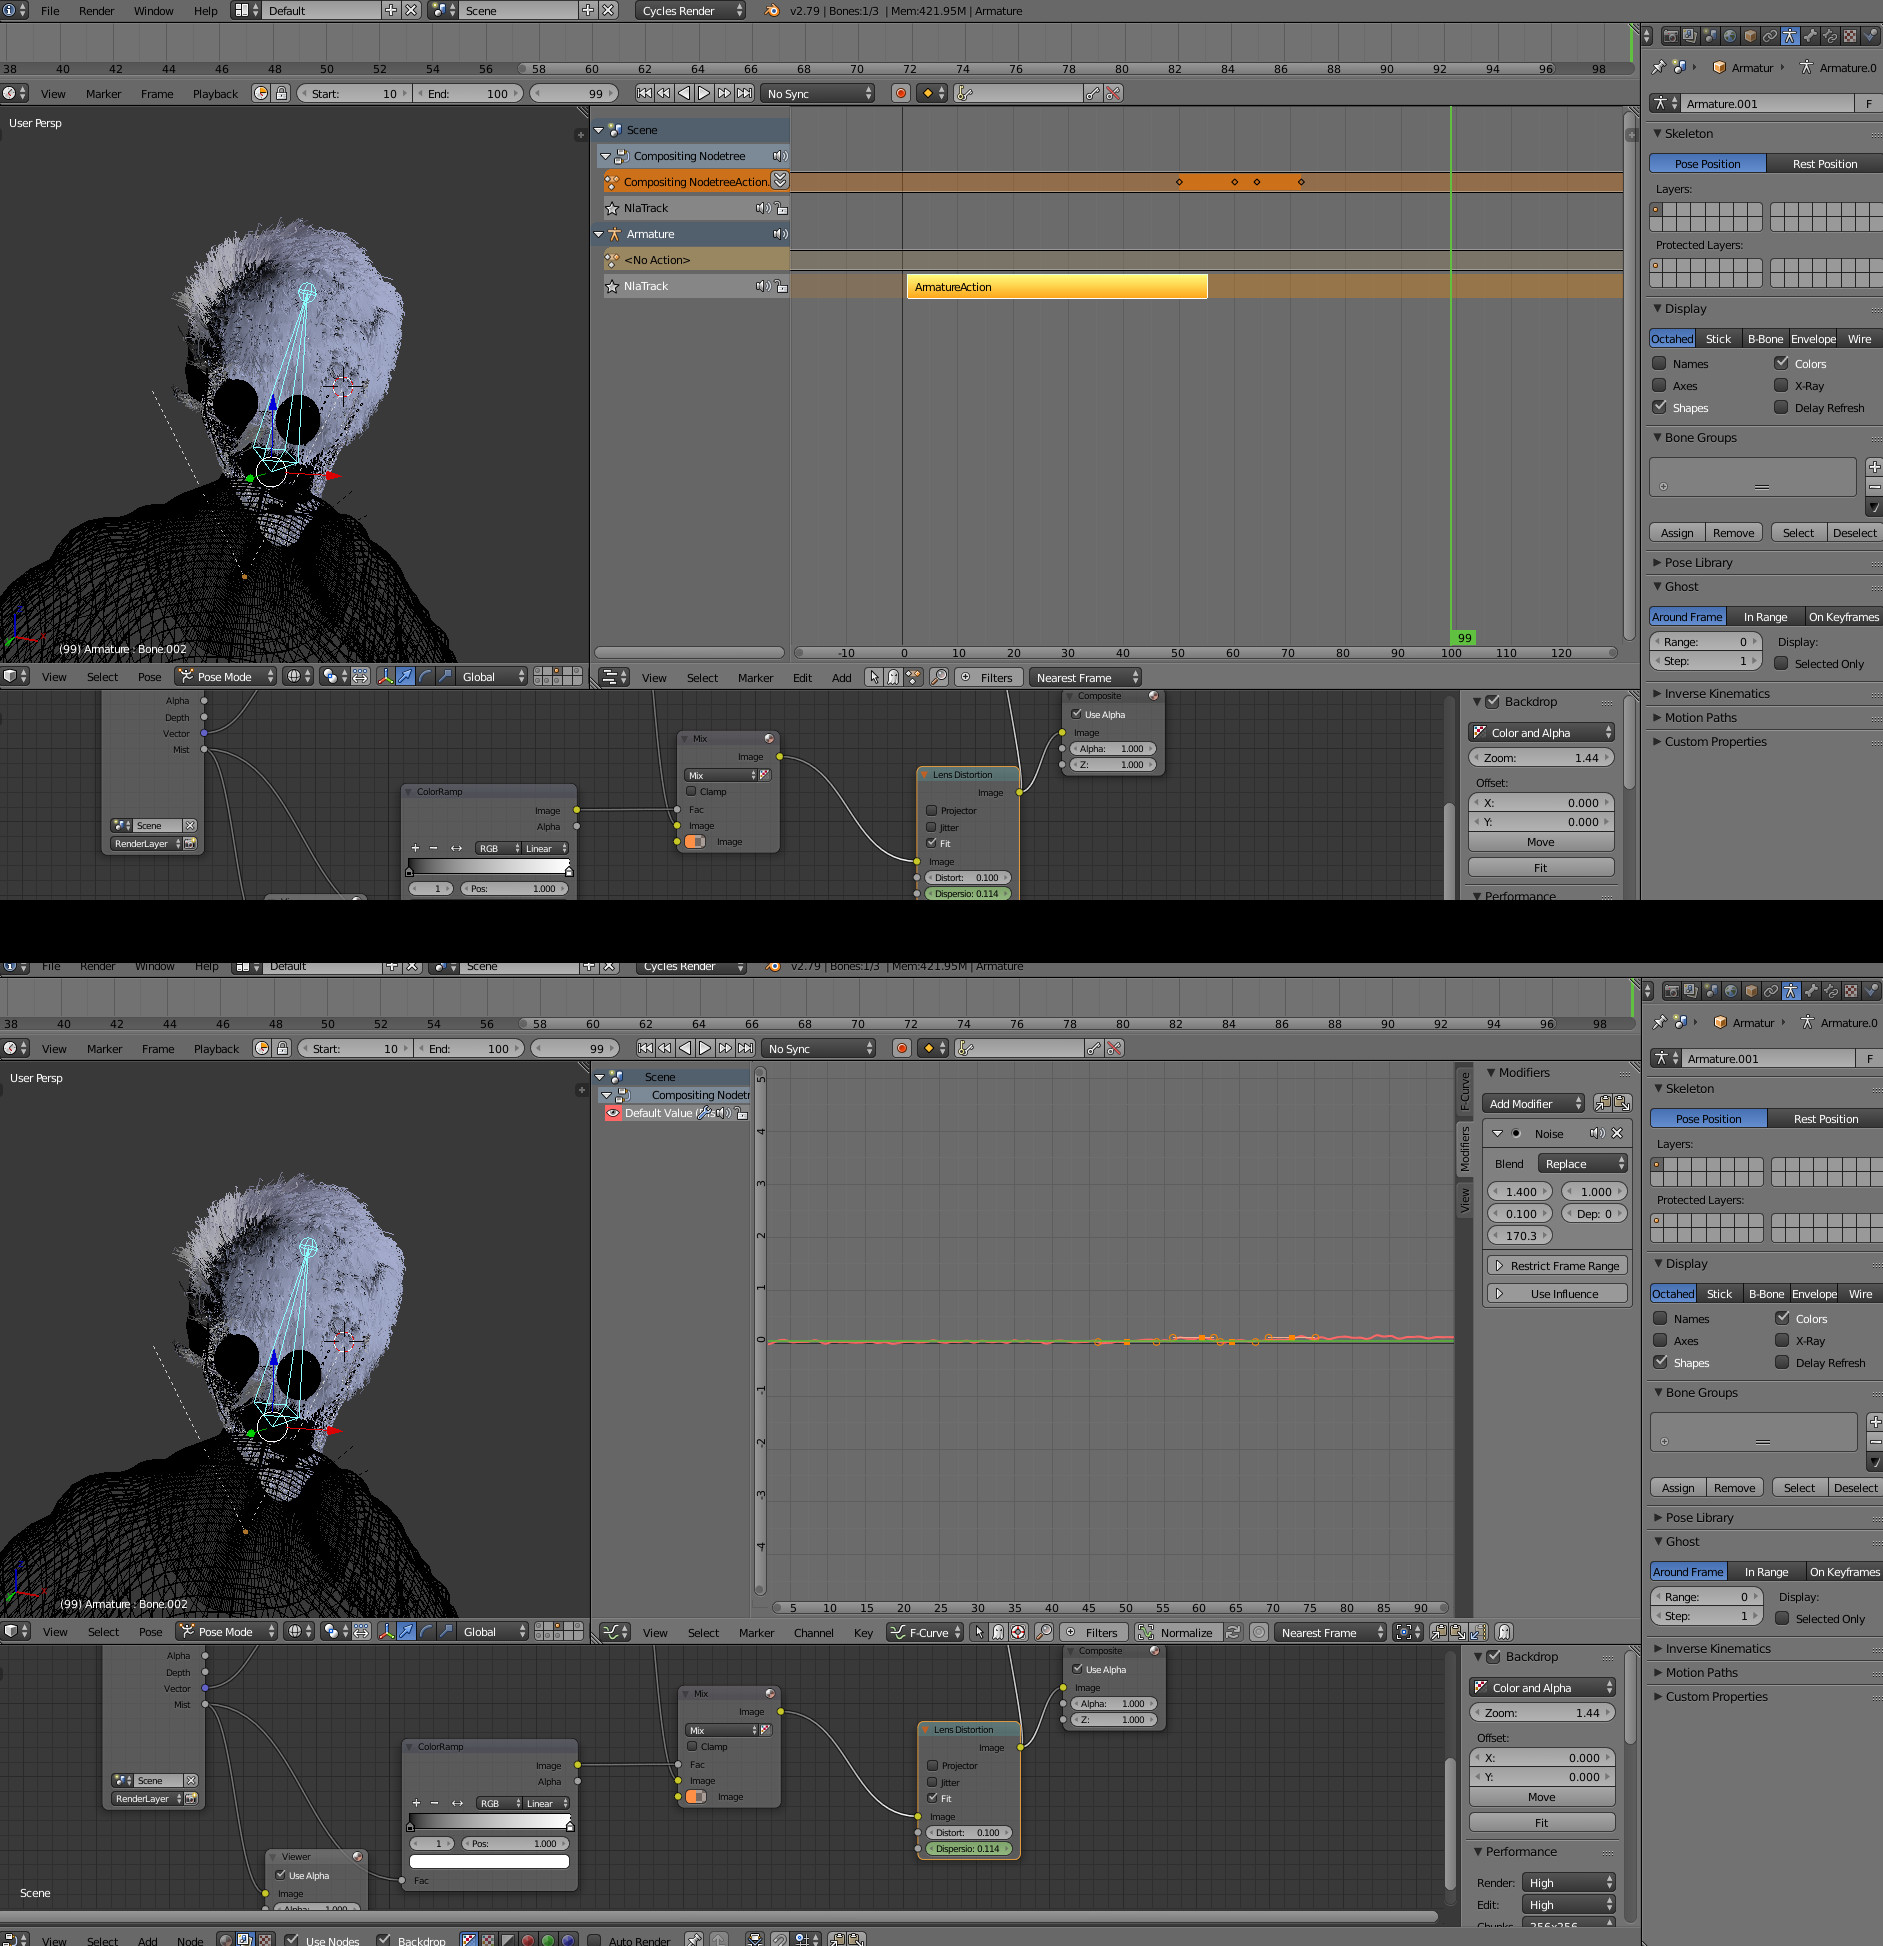Open the Performance Render quality High dropdown
Image resolution: width=1883 pixels, height=1946 pixels.
1569,1882
